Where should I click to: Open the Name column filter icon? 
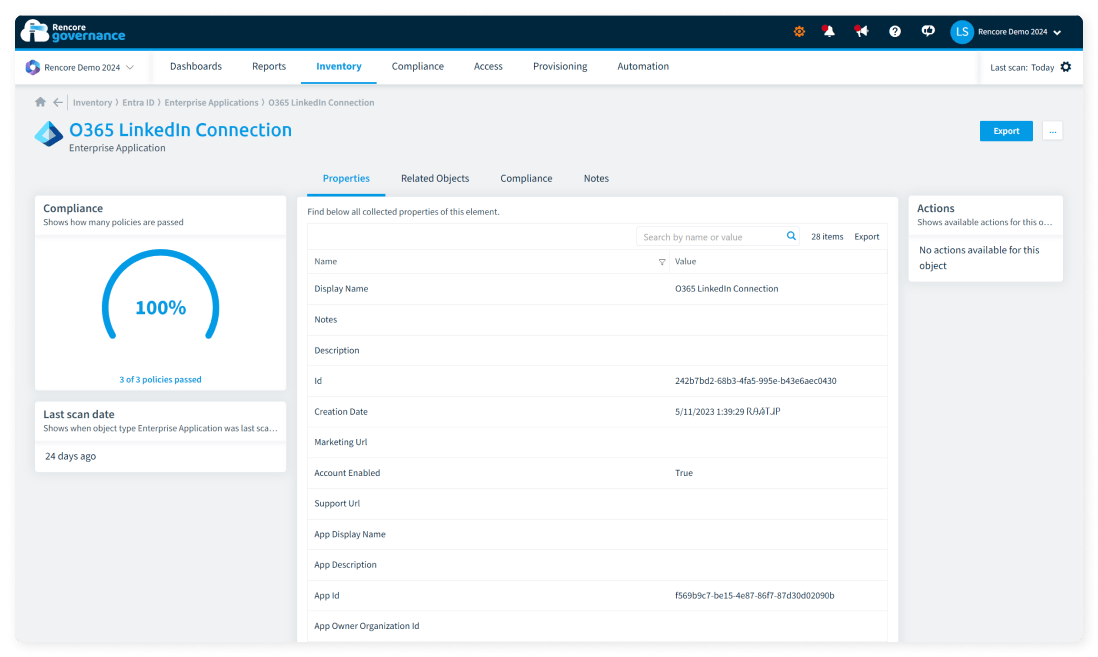click(662, 262)
